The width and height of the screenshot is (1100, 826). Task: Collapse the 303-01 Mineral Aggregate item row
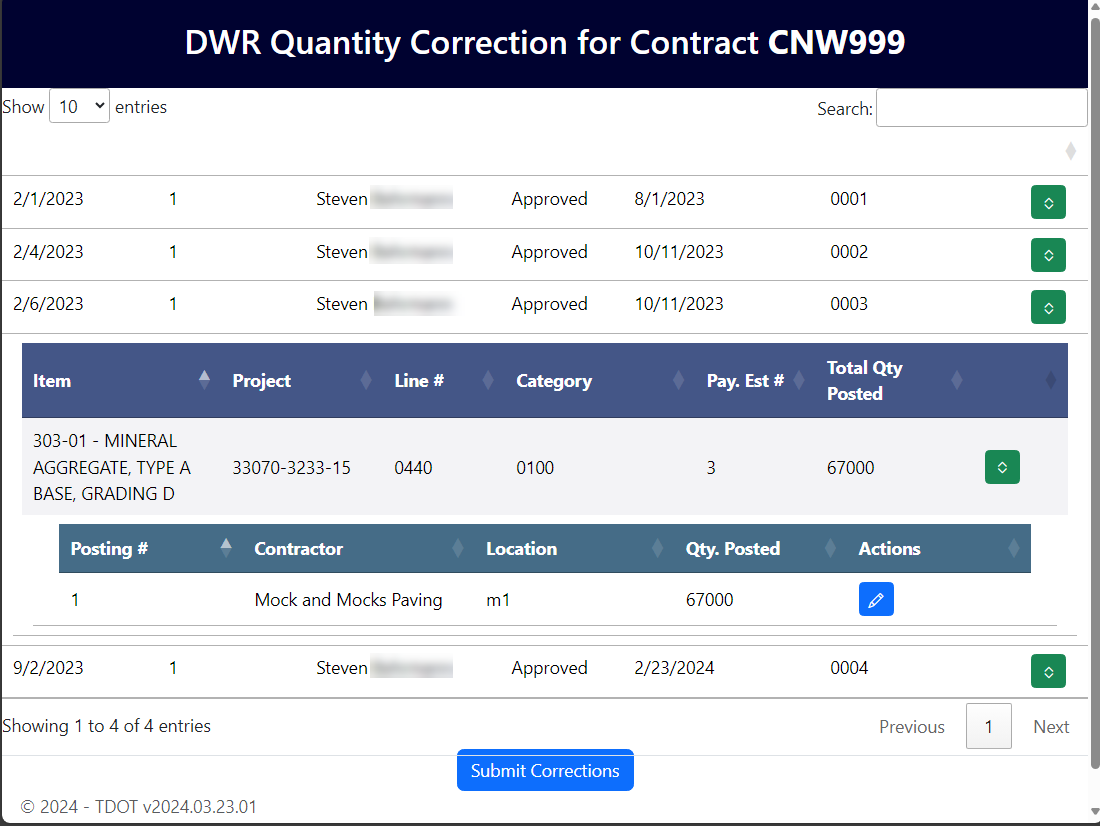pos(1002,467)
